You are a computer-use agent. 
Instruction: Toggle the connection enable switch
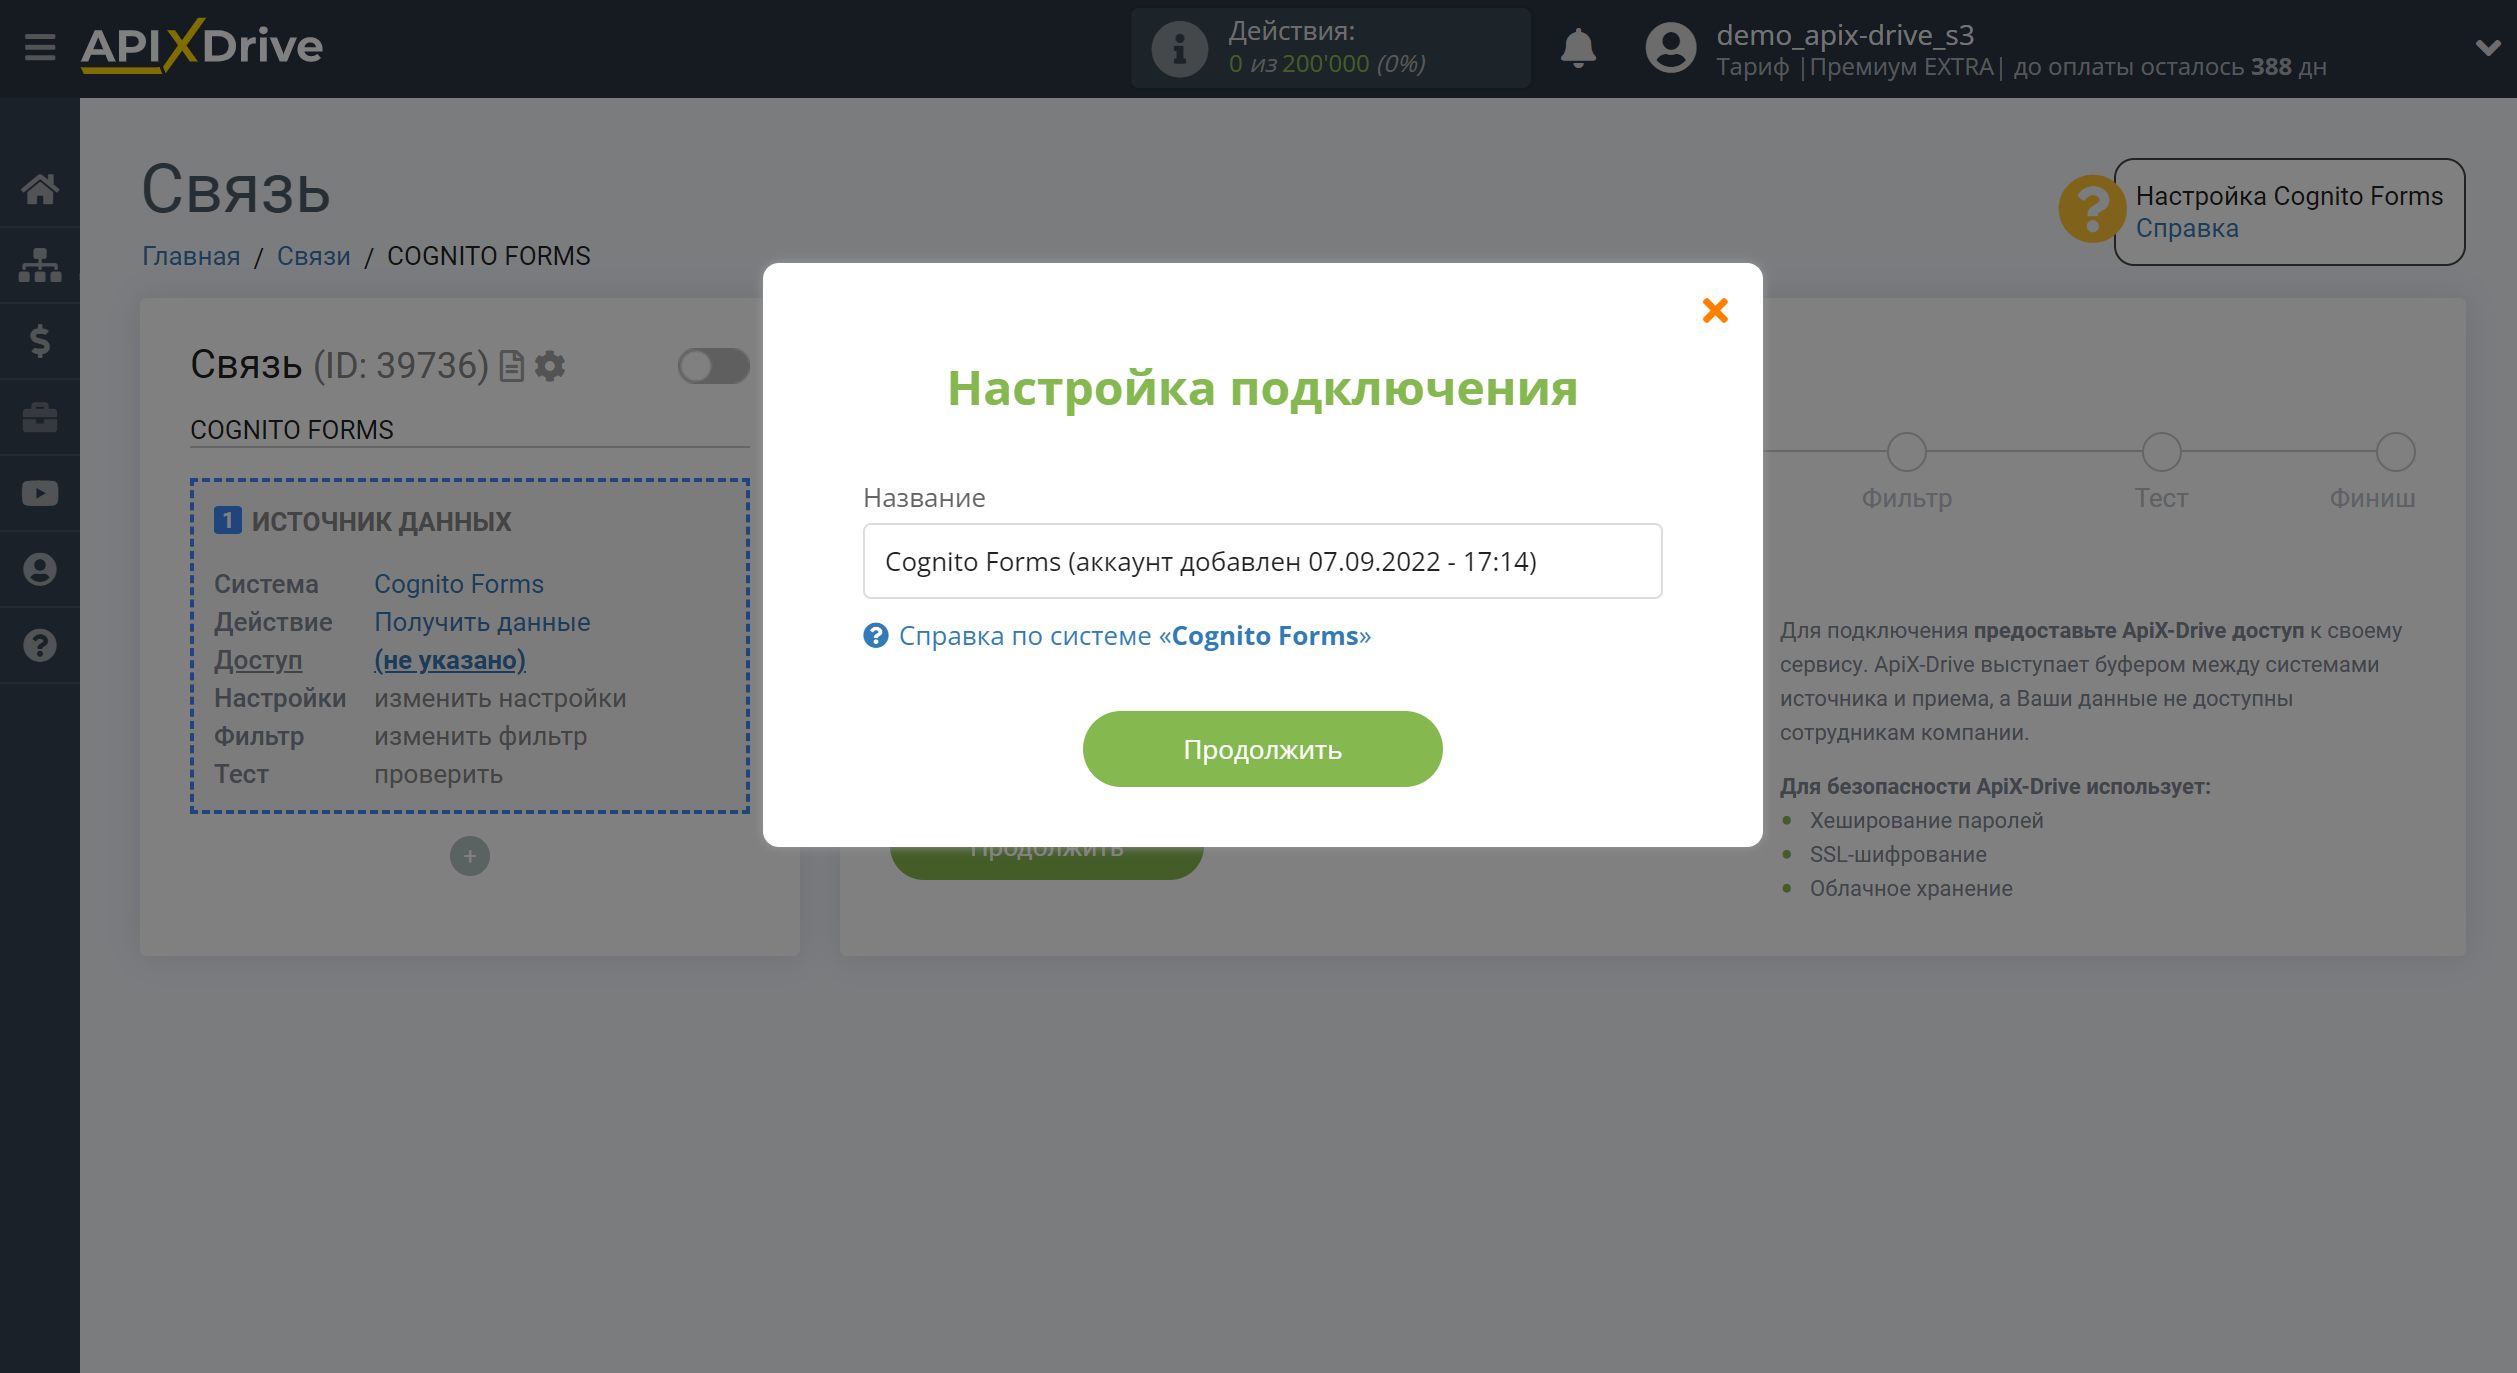713,366
